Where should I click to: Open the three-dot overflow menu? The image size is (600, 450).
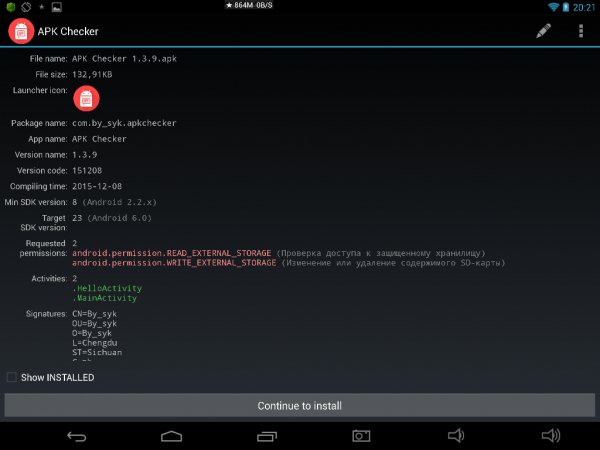tap(581, 31)
